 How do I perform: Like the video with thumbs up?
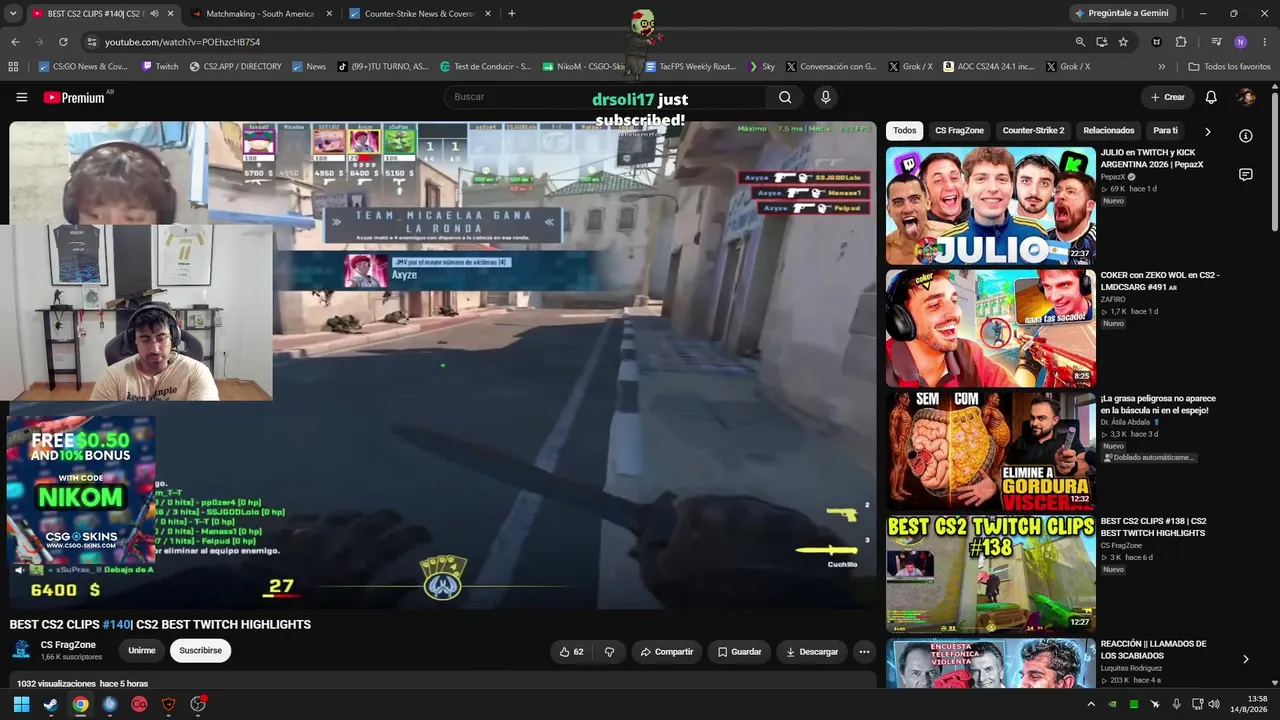point(571,652)
